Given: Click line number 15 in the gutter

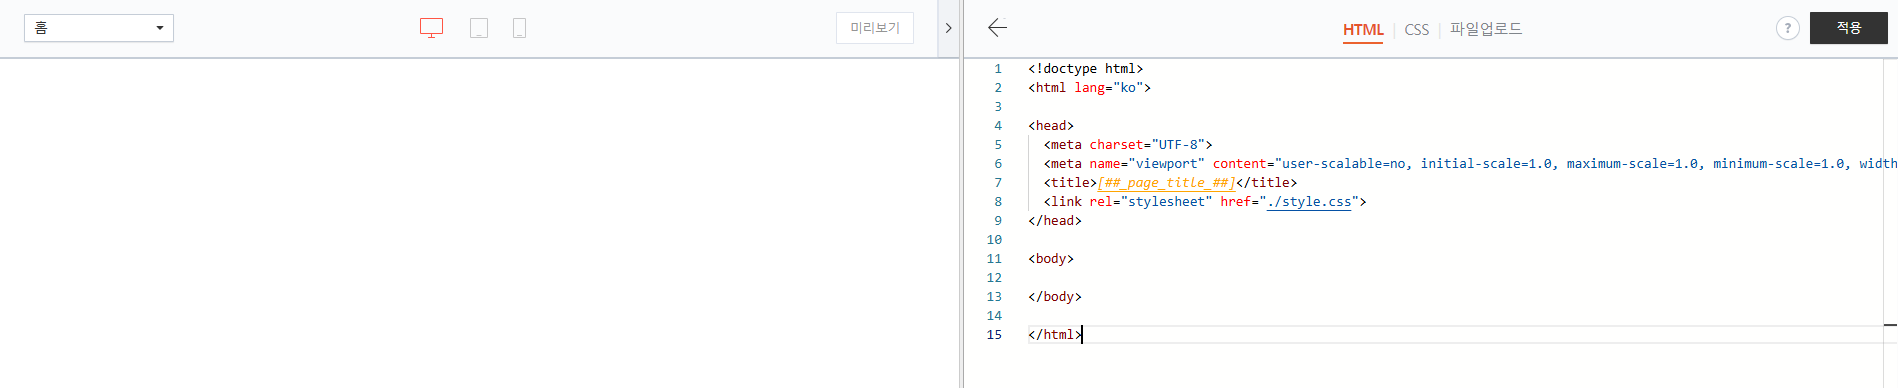Looking at the screenshot, I should tap(994, 335).
